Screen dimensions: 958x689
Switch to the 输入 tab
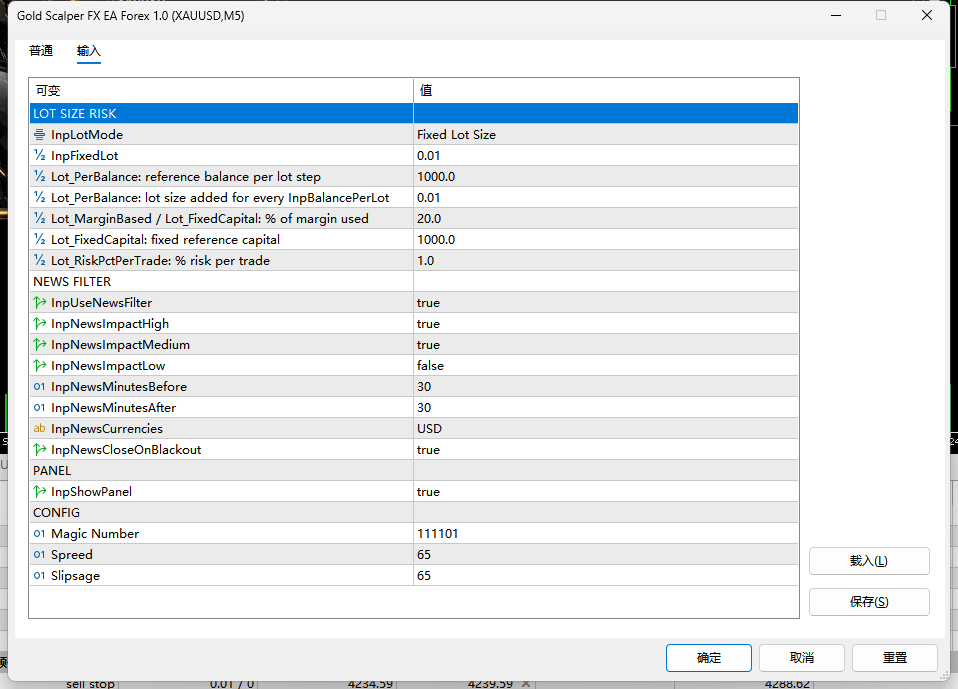[x=89, y=51]
